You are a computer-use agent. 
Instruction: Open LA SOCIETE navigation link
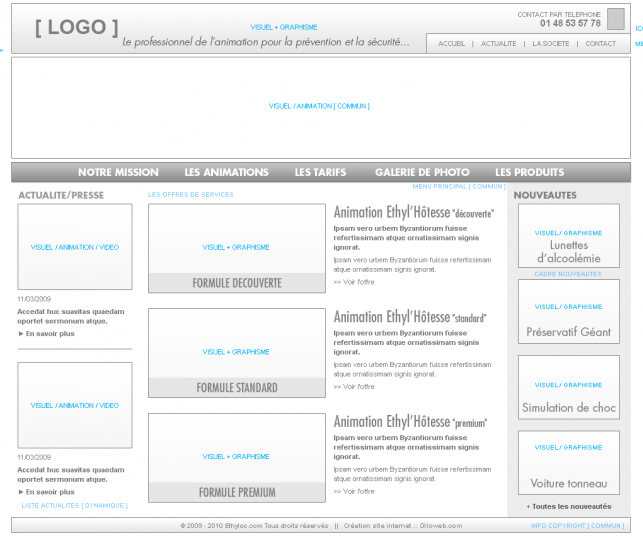[550, 44]
